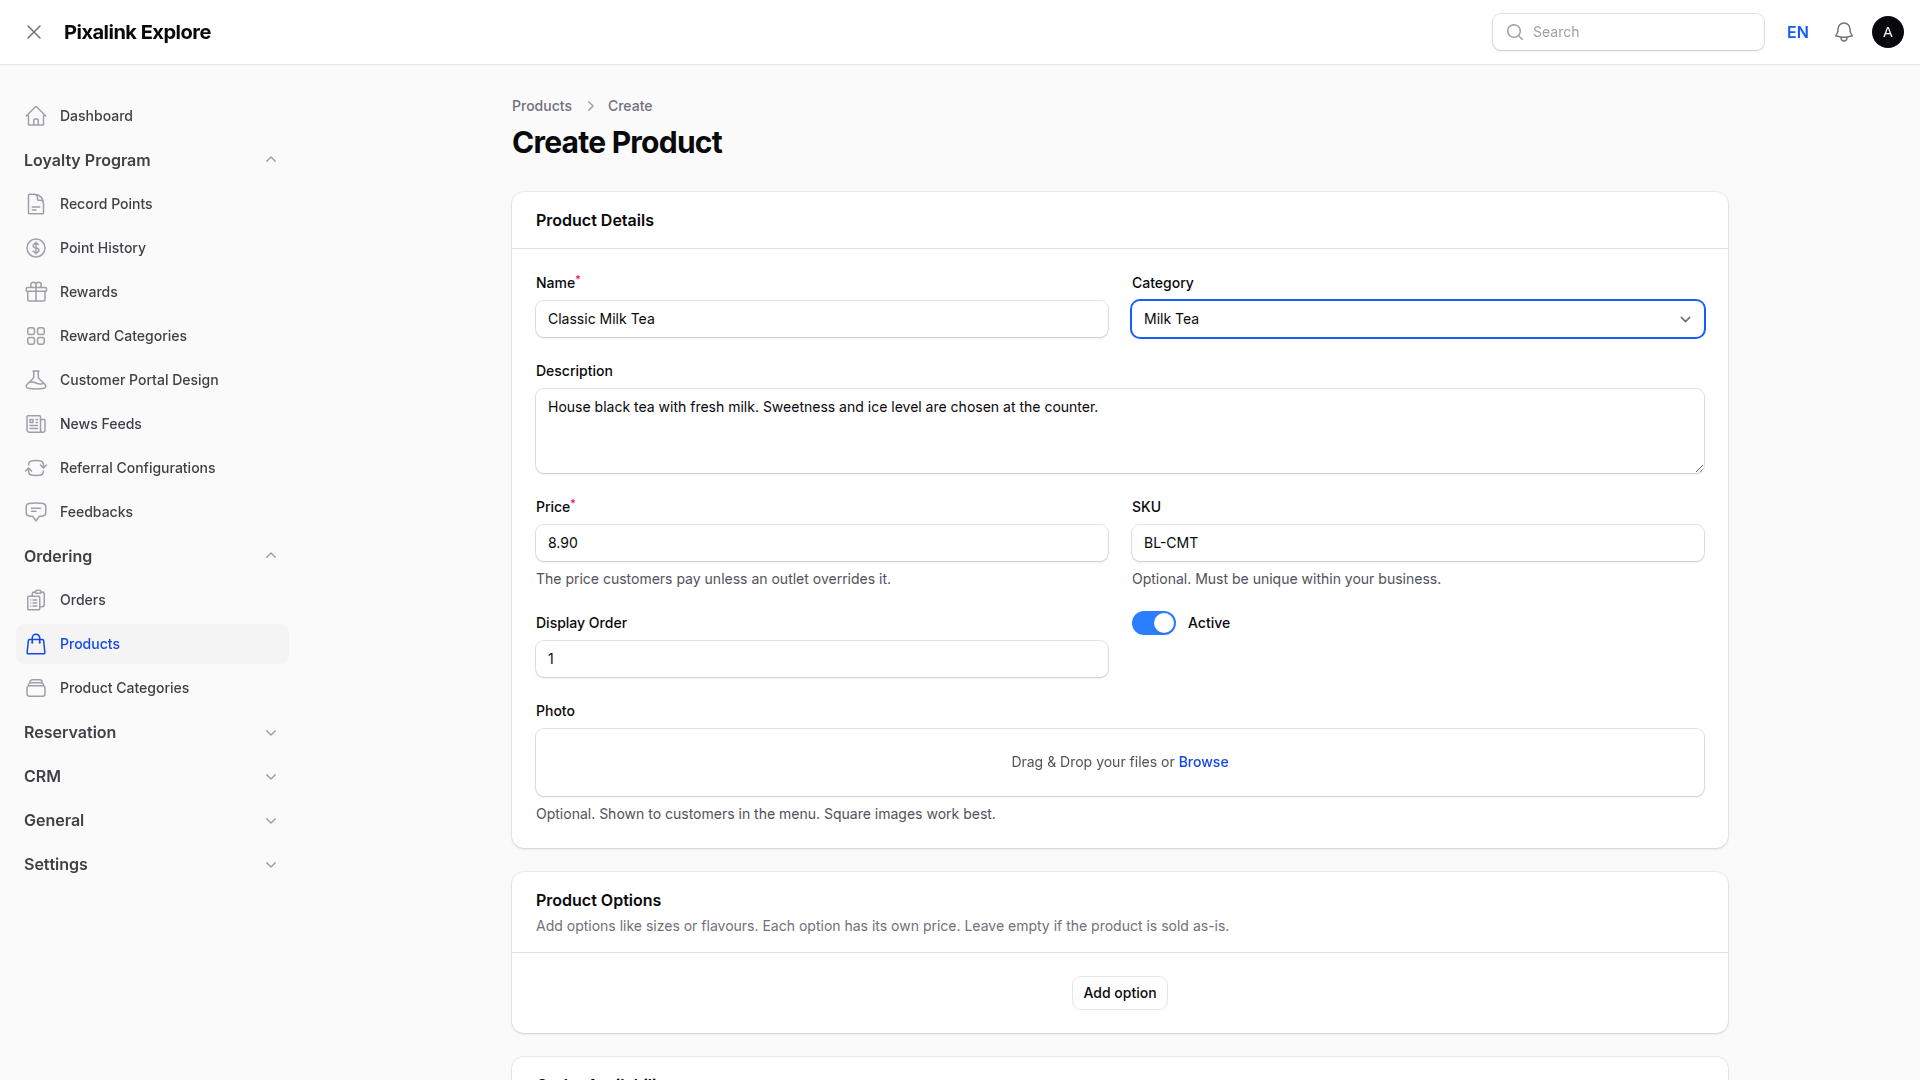Viewport: 1920px width, 1080px height.
Task: Click the Browse link for photo upload
Action: tap(1203, 762)
